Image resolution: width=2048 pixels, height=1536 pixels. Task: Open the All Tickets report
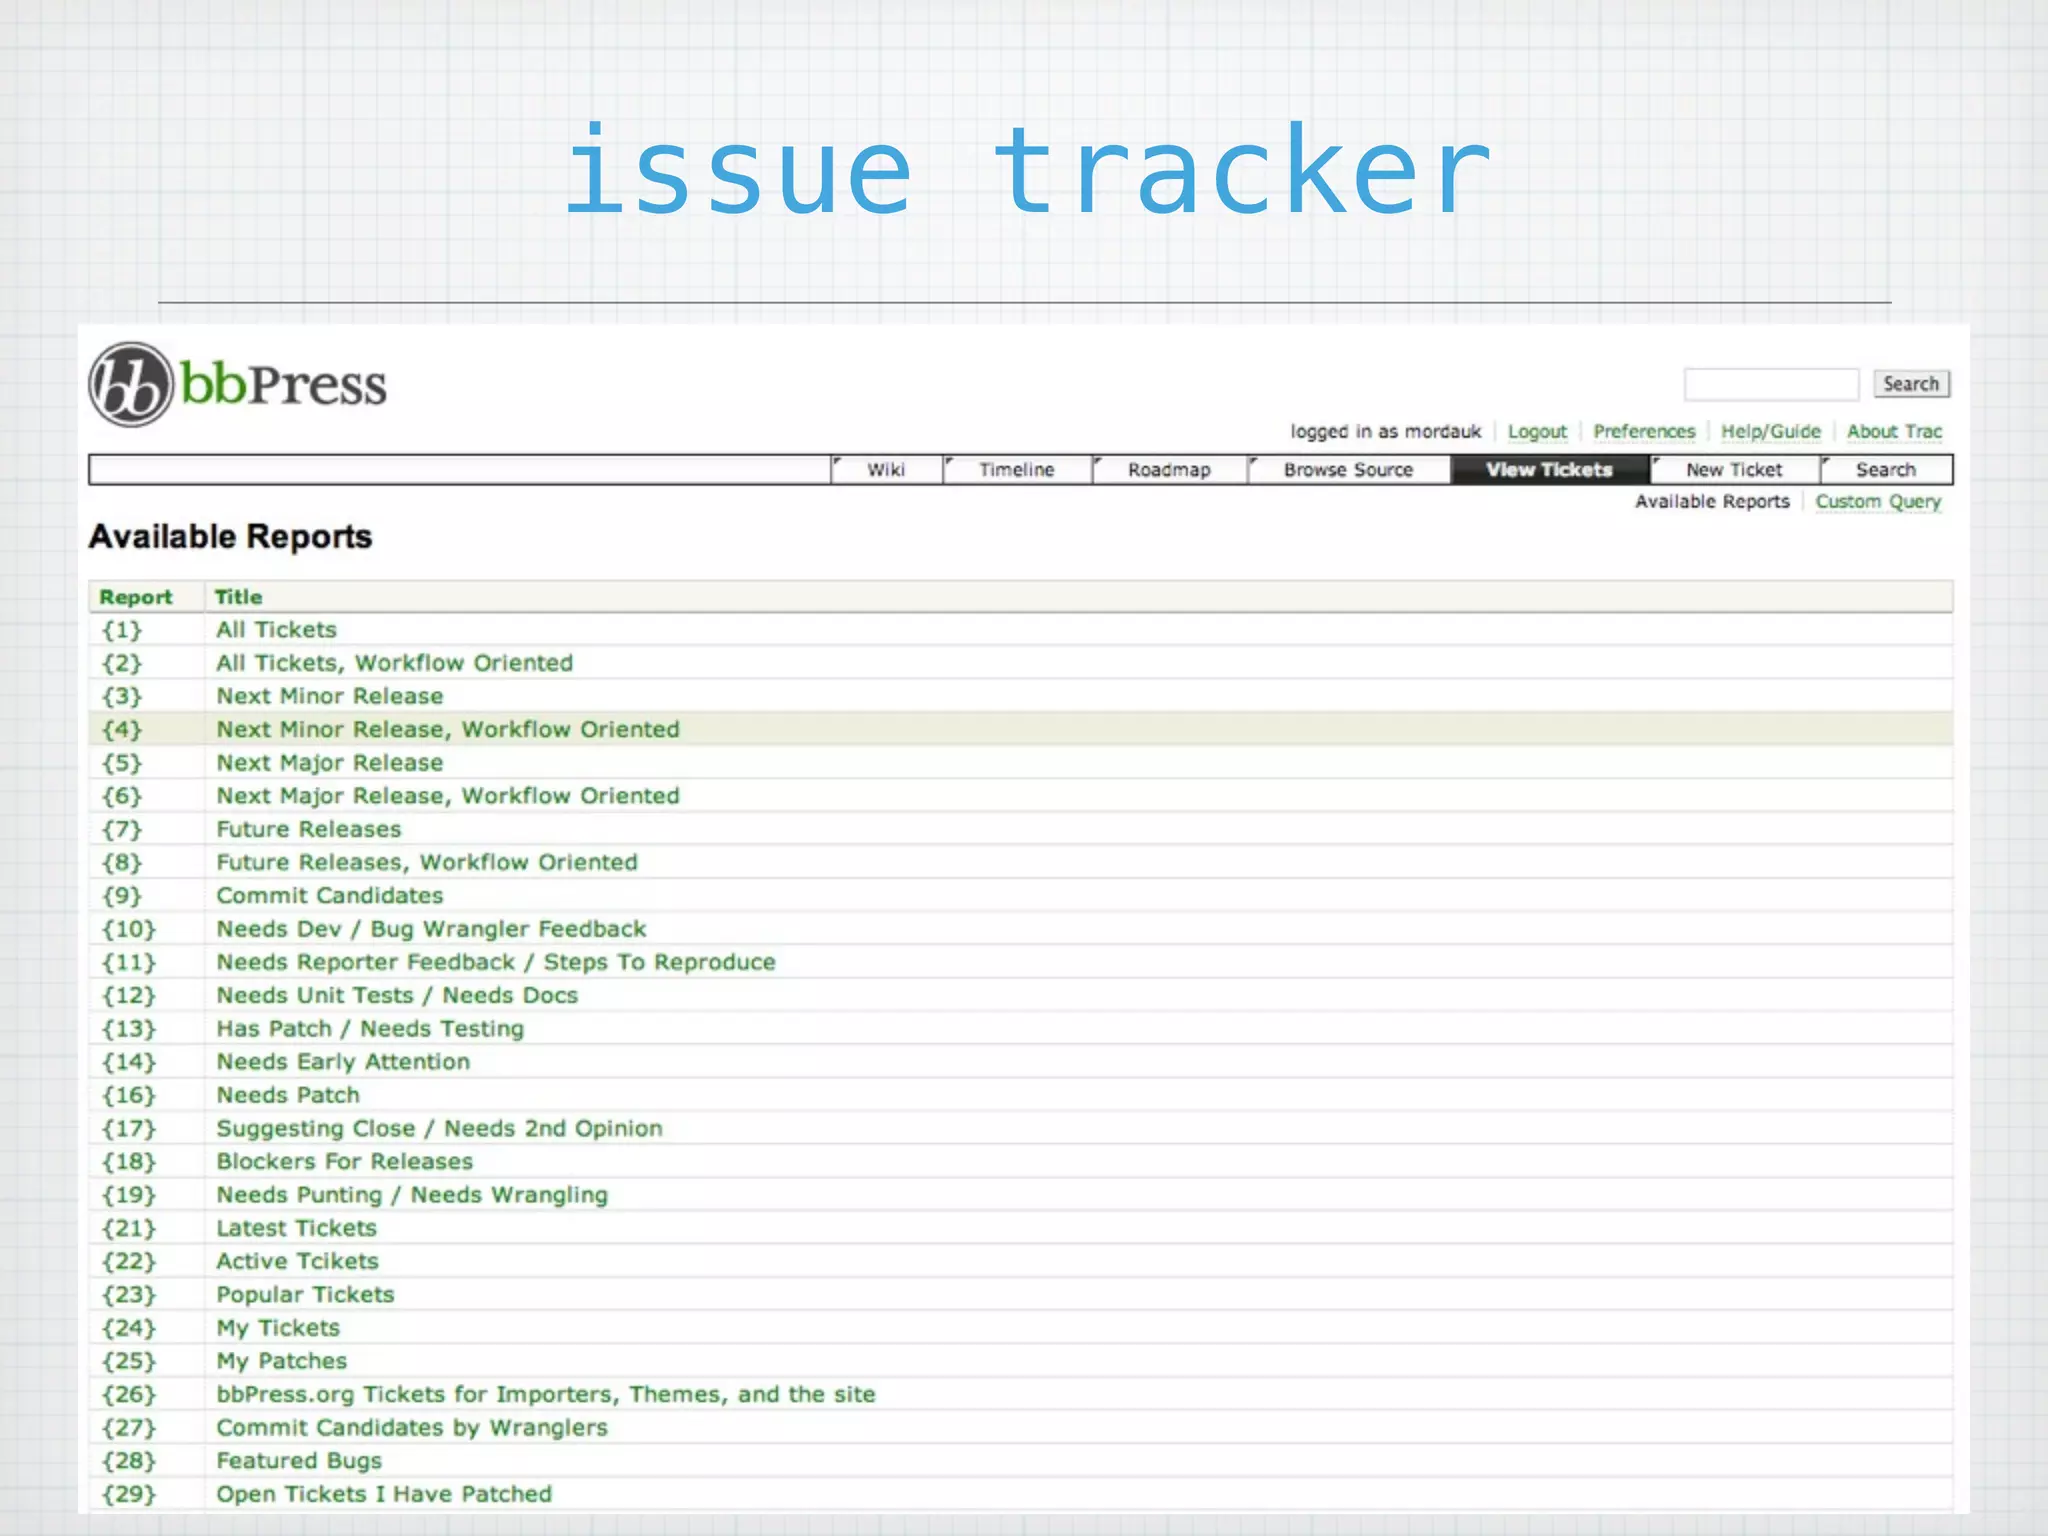coord(276,630)
